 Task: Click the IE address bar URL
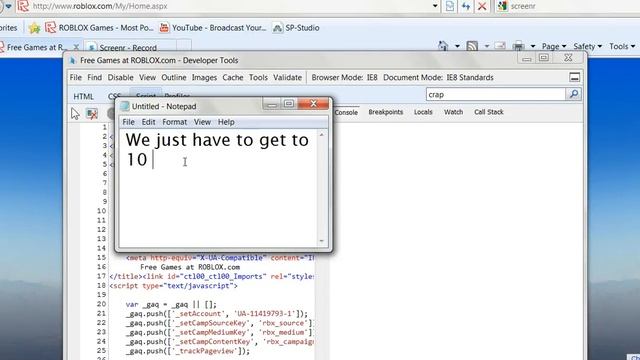[x=100, y=6]
